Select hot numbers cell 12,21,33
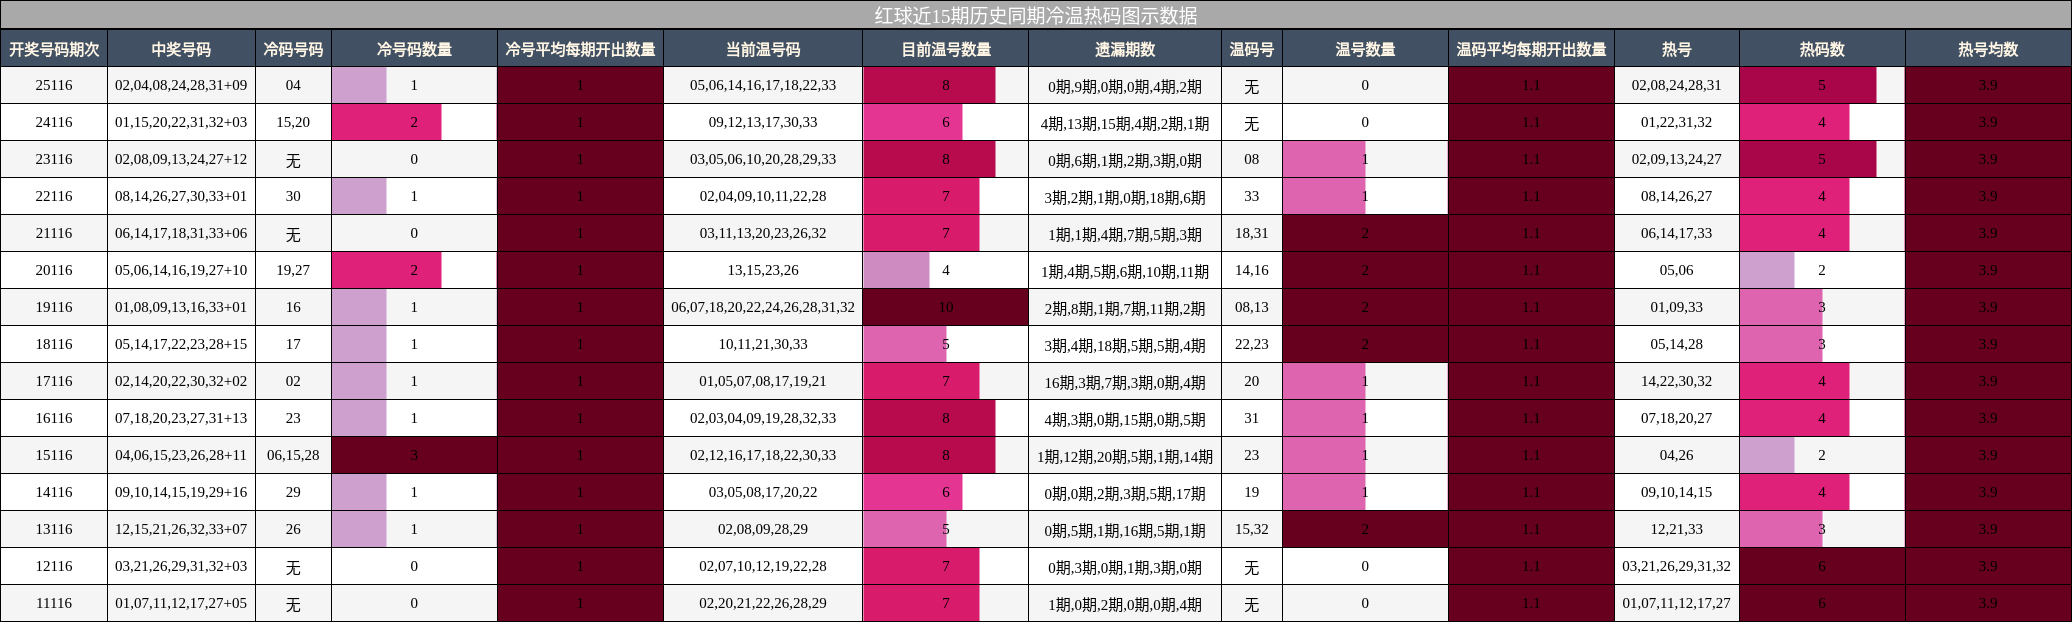Viewport: 2072px width, 622px height. click(1677, 529)
